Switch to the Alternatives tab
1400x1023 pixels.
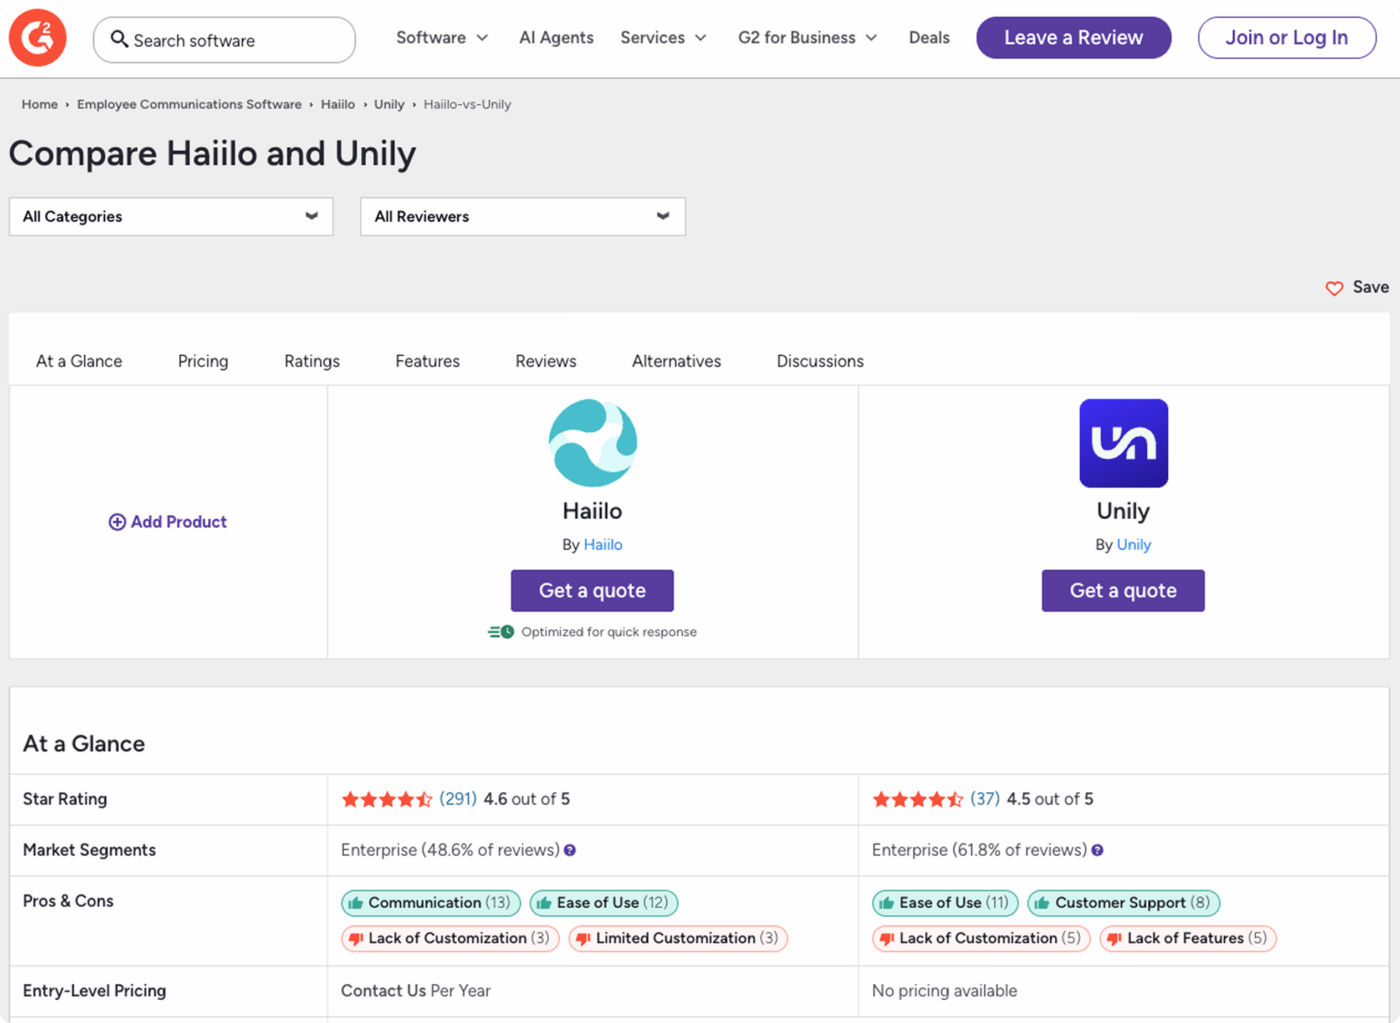coord(676,361)
